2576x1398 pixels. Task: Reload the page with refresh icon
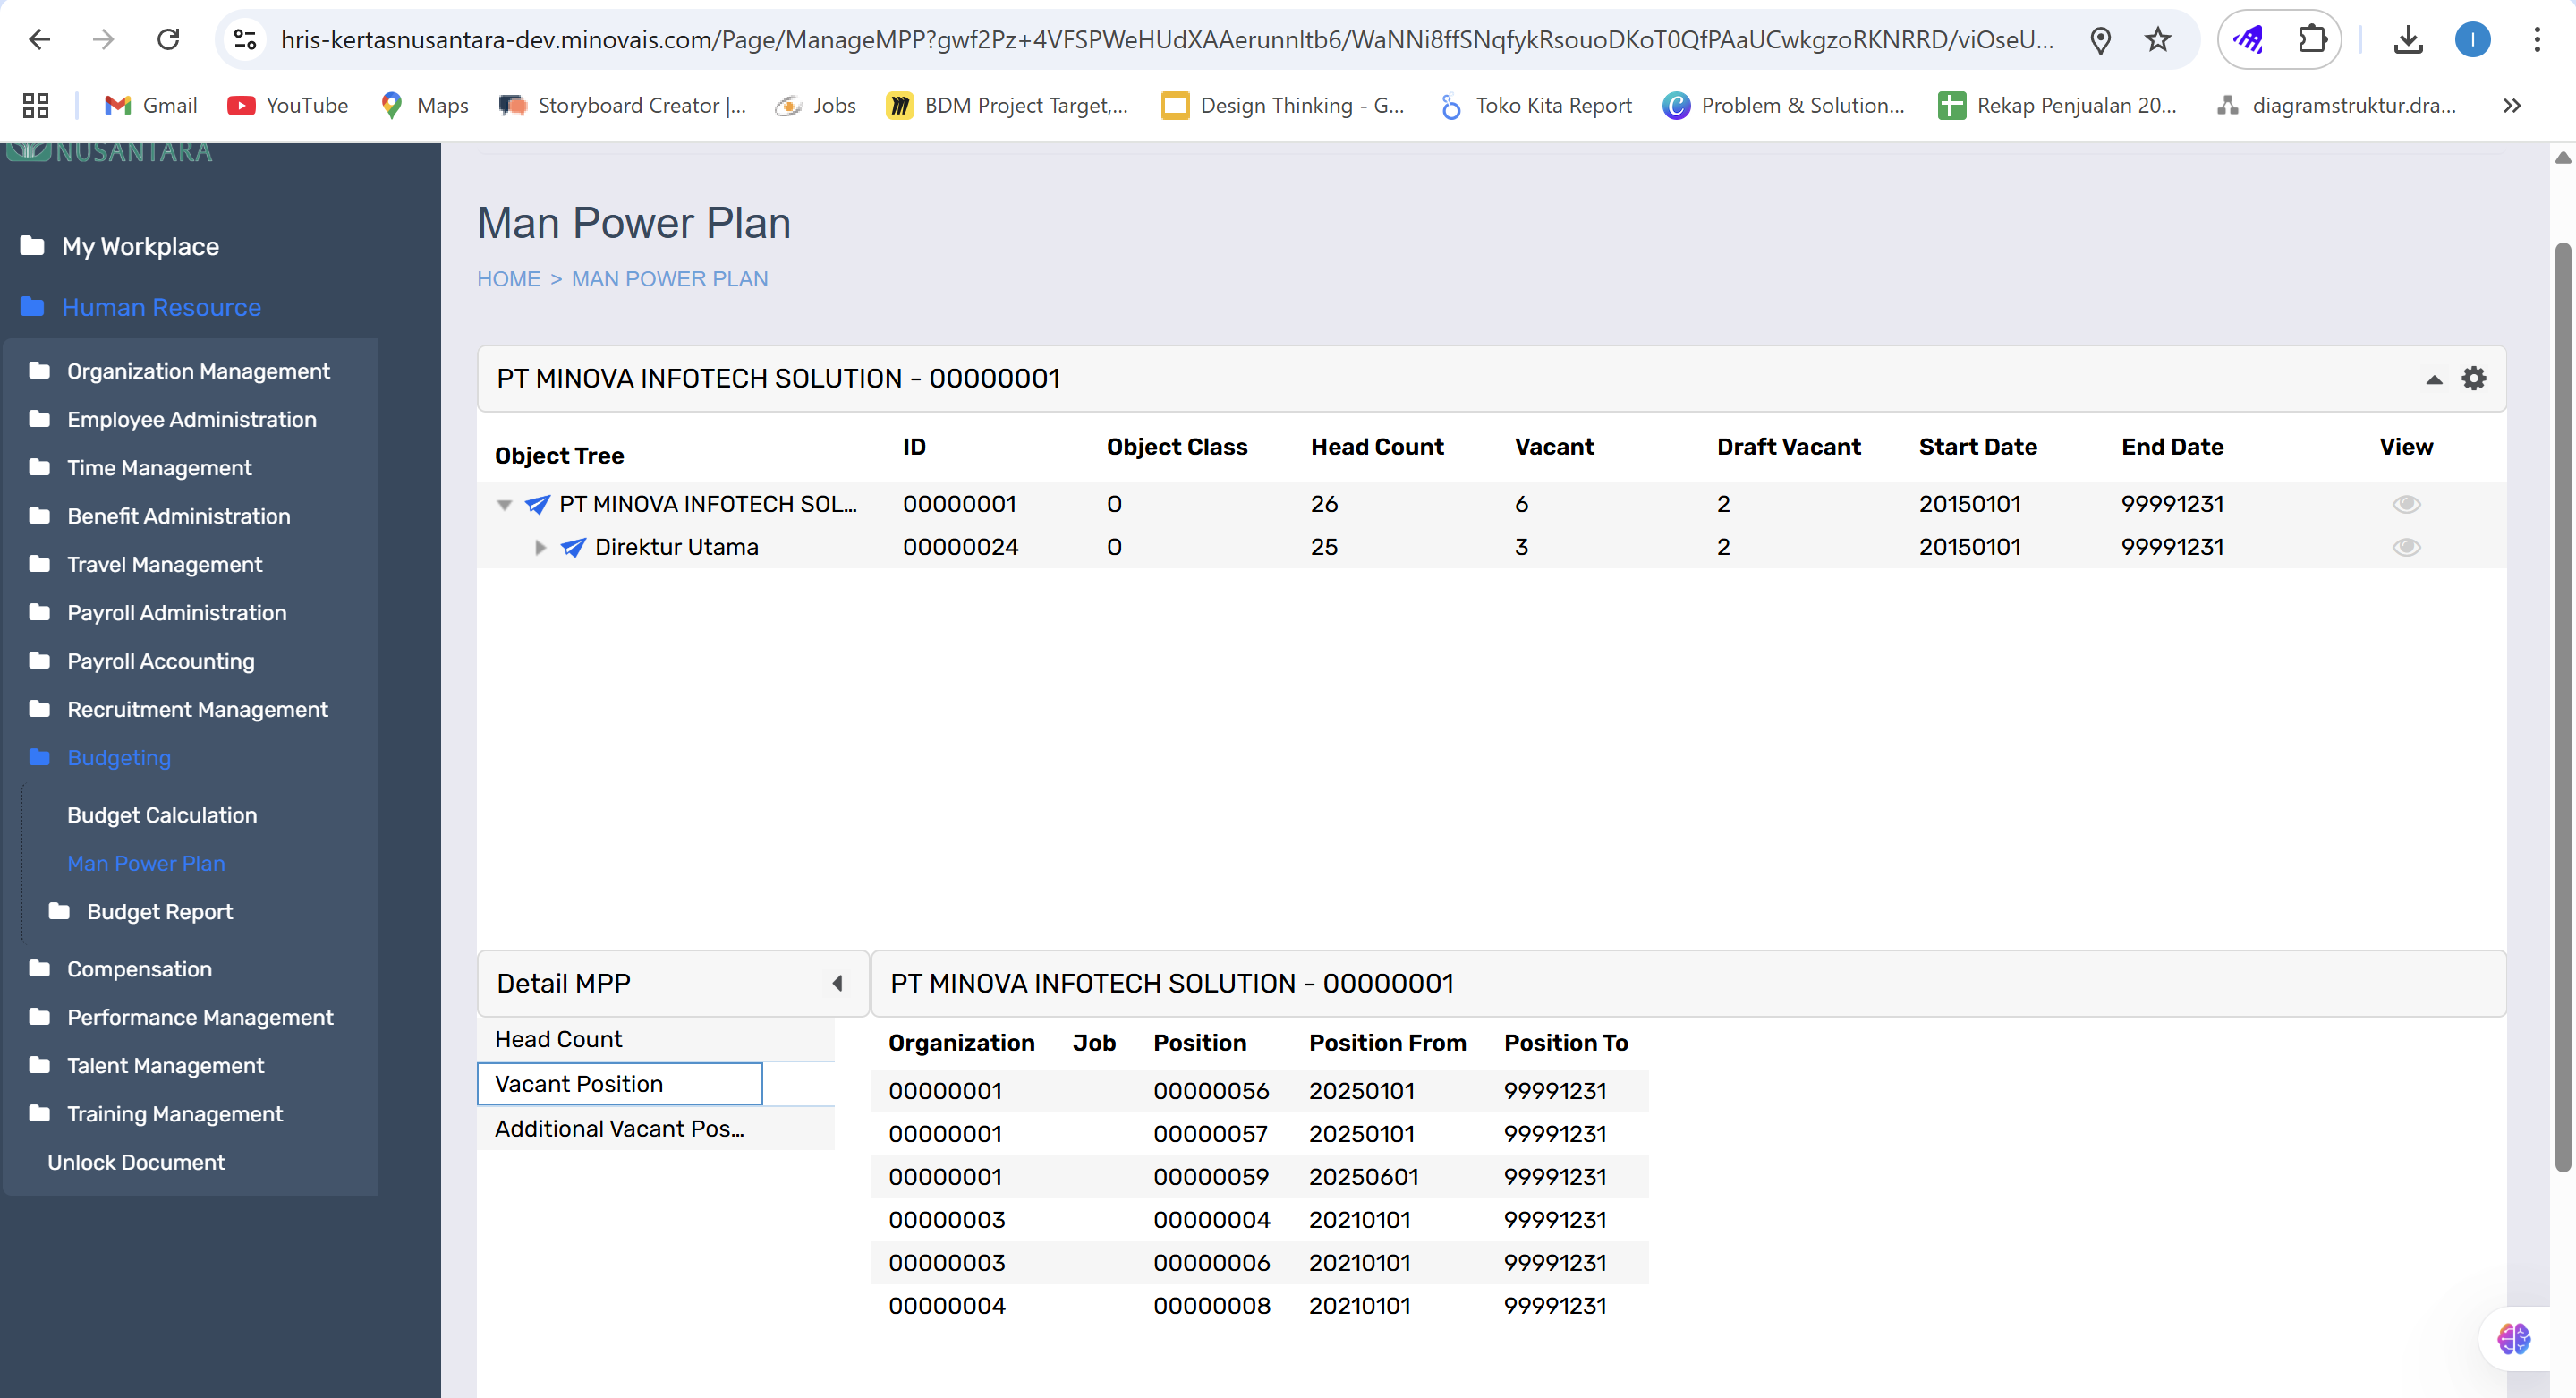tap(168, 40)
